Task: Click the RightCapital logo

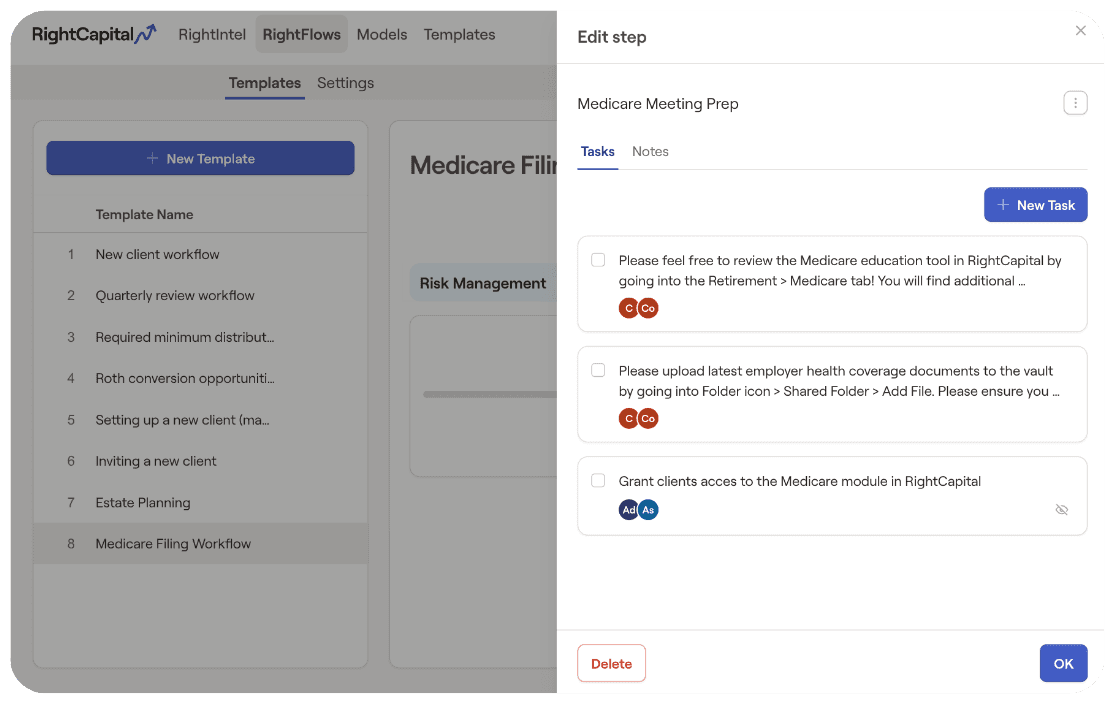Action: (x=94, y=34)
